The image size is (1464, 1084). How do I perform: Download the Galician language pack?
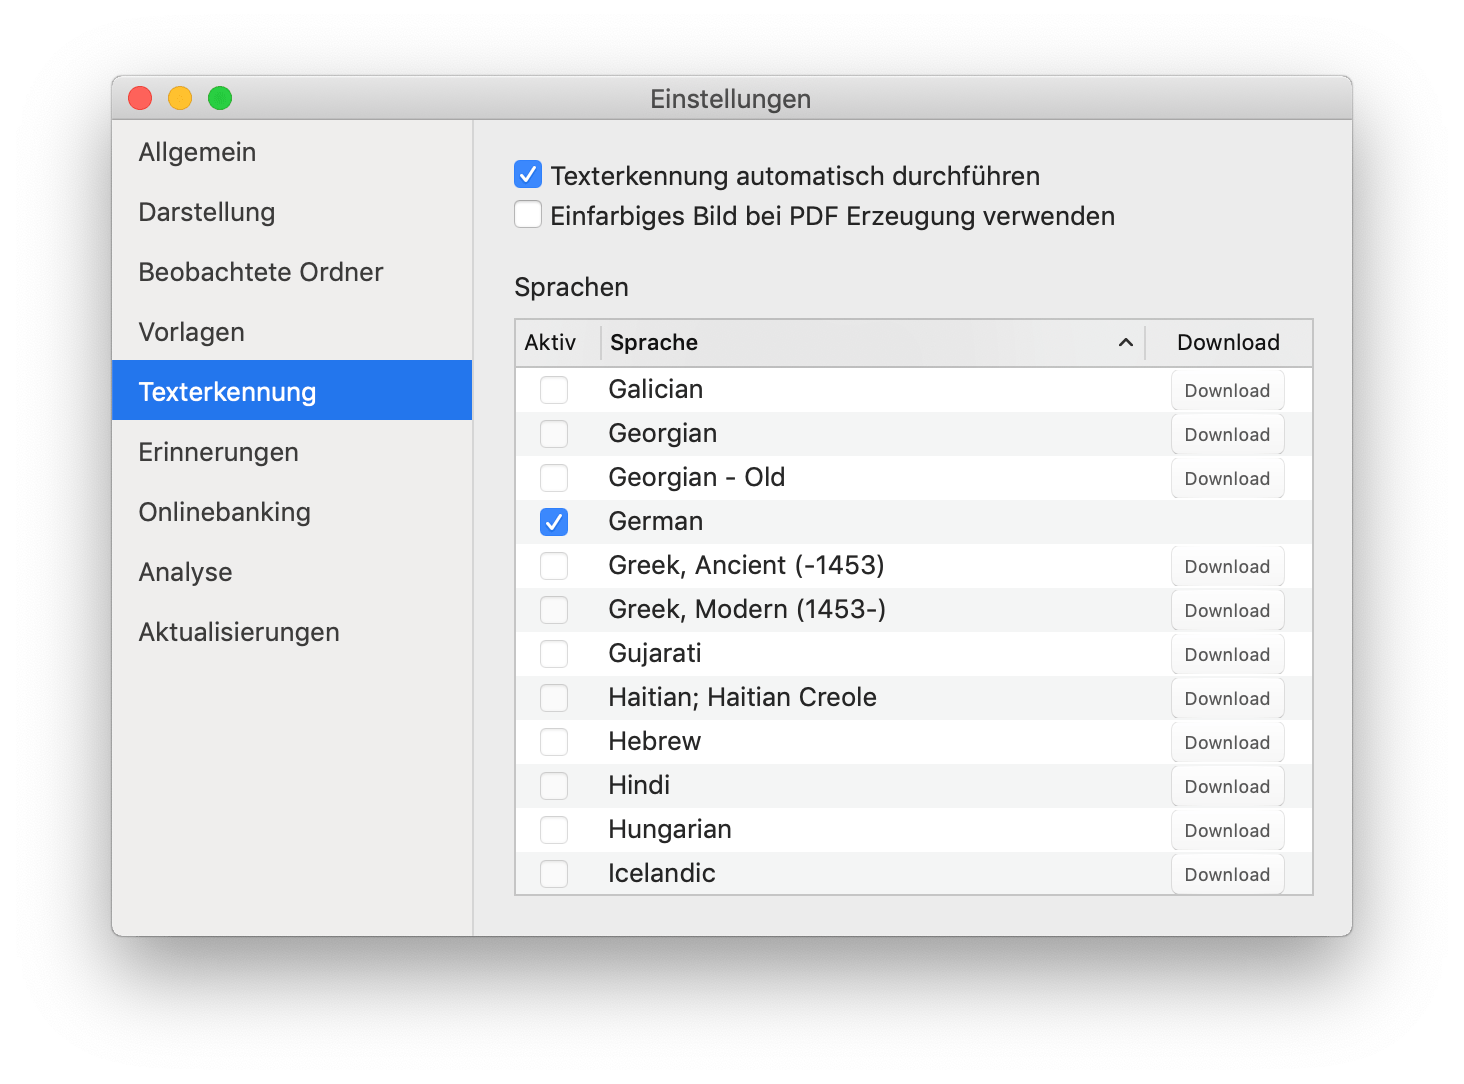pyautogui.click(x=1227, y=391)
